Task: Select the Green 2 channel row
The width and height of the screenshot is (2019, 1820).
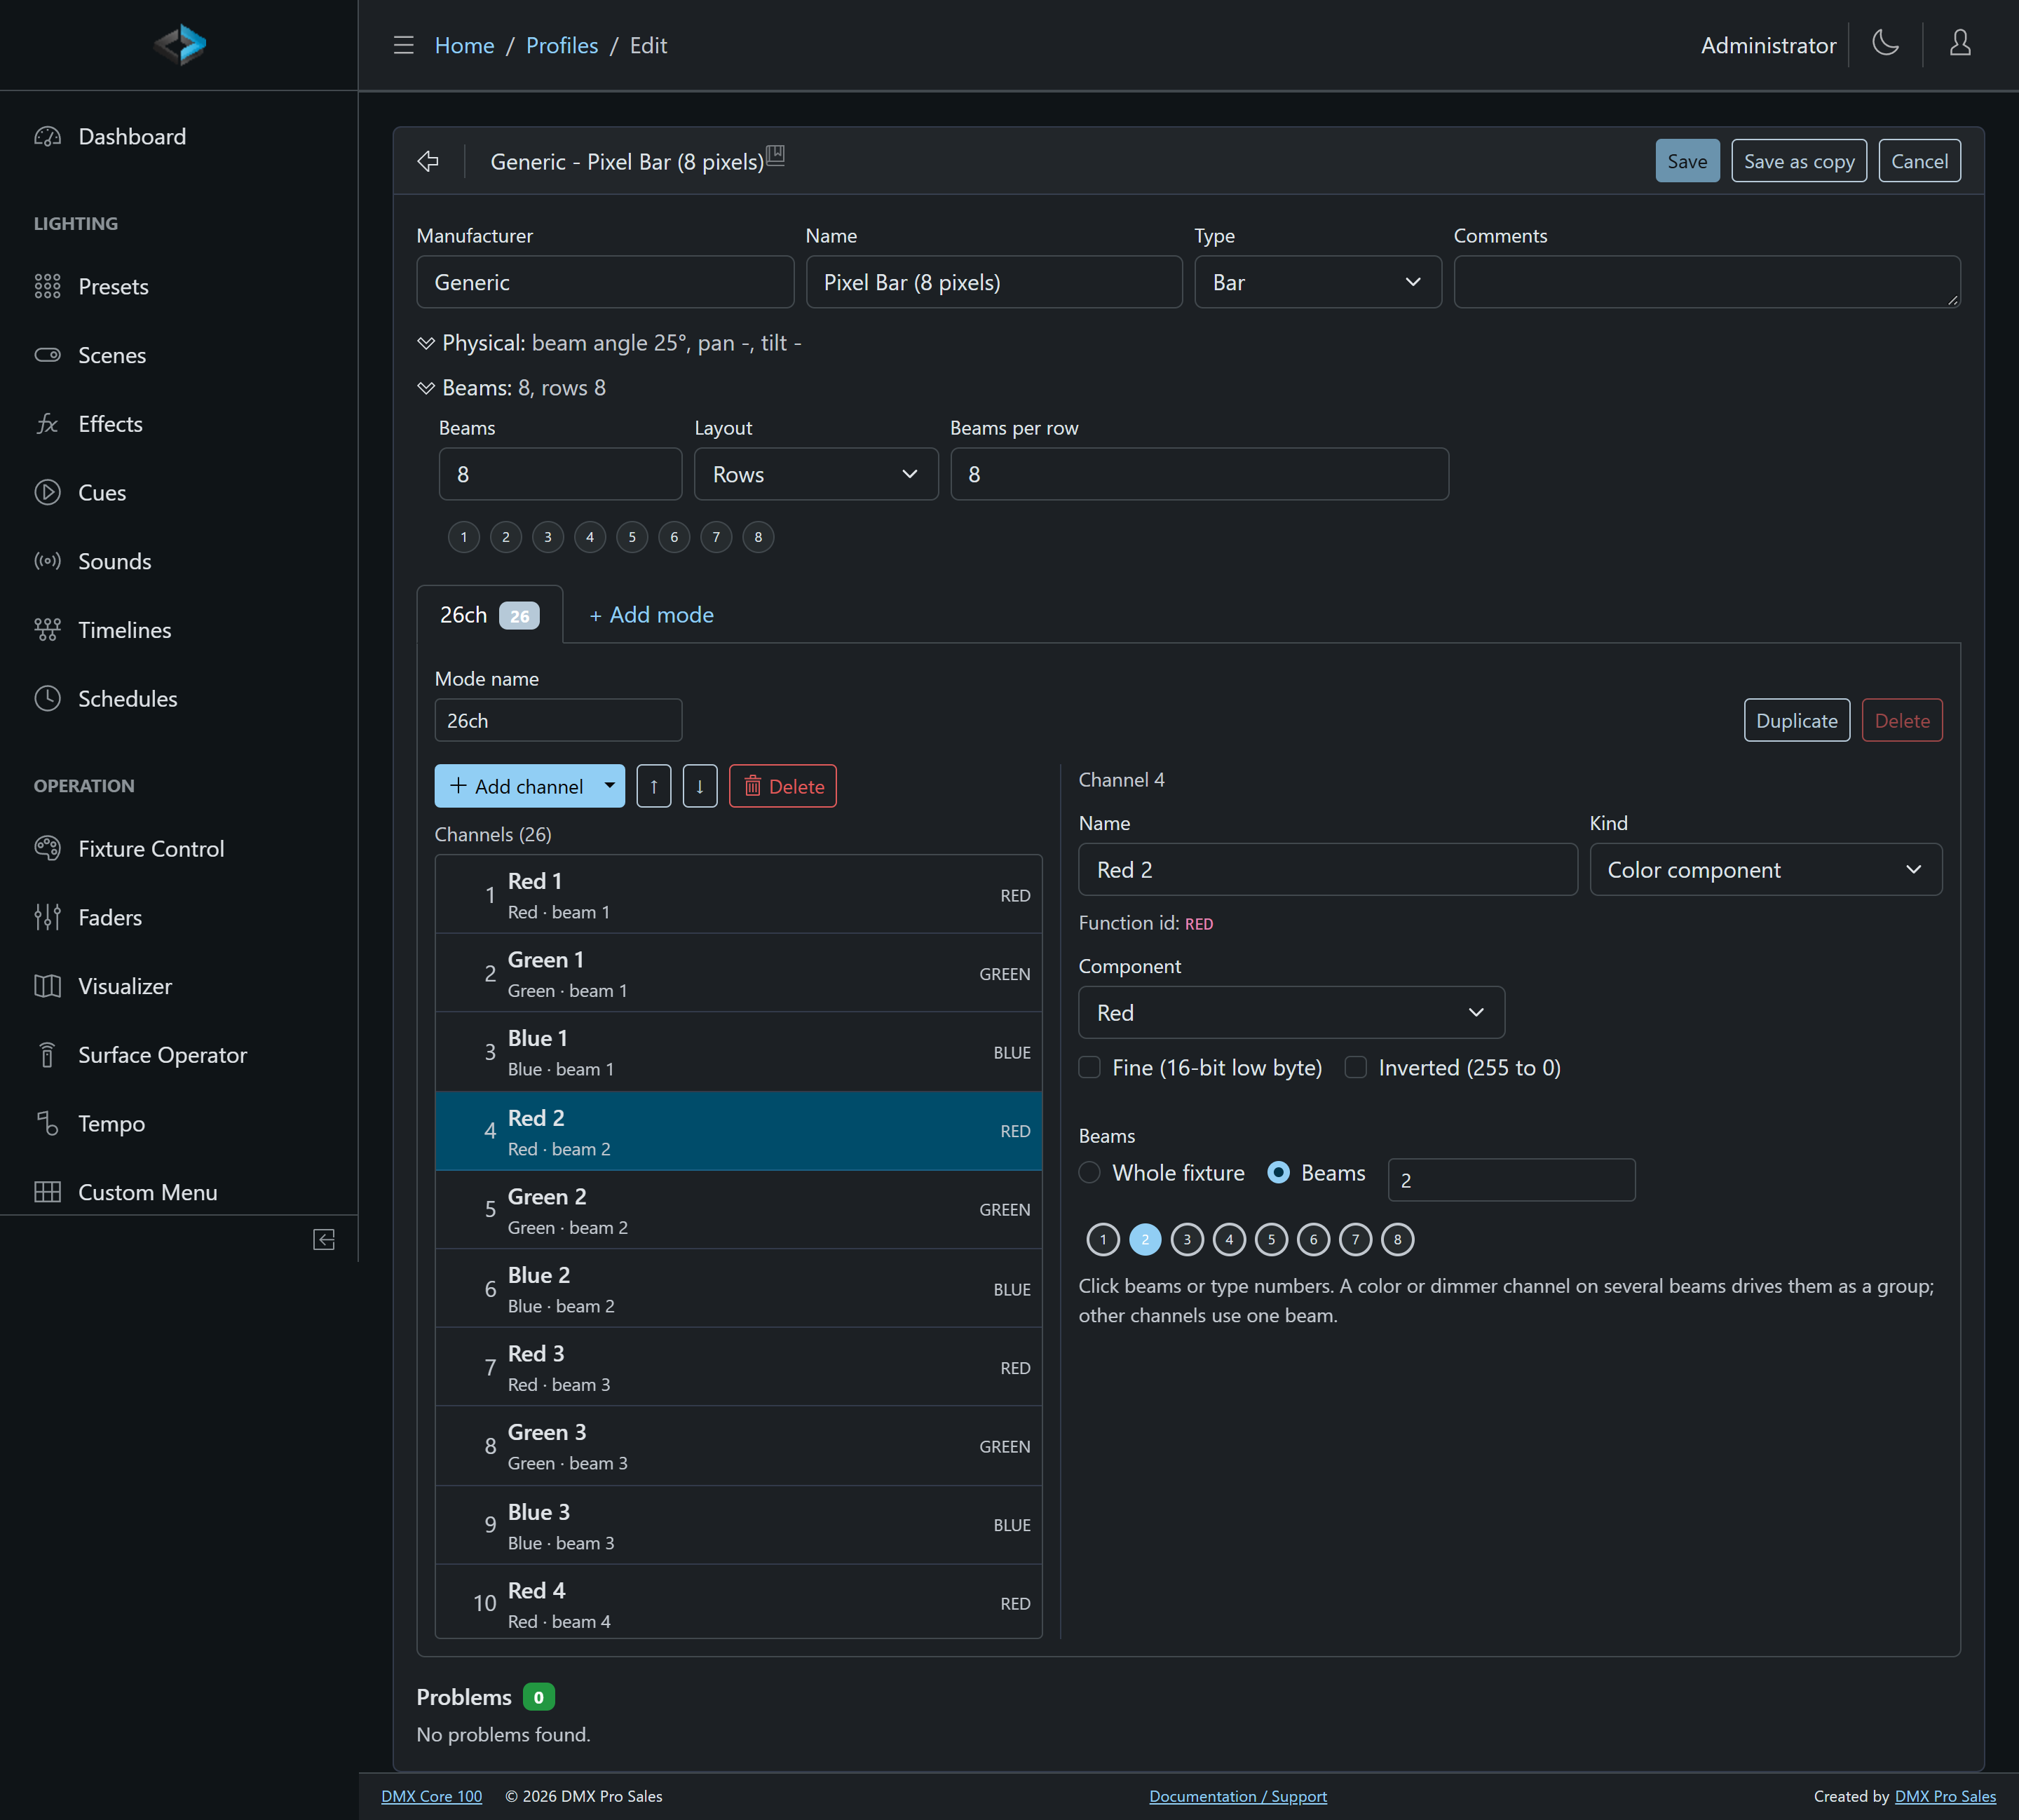Action: click(x=738, y=1210)
